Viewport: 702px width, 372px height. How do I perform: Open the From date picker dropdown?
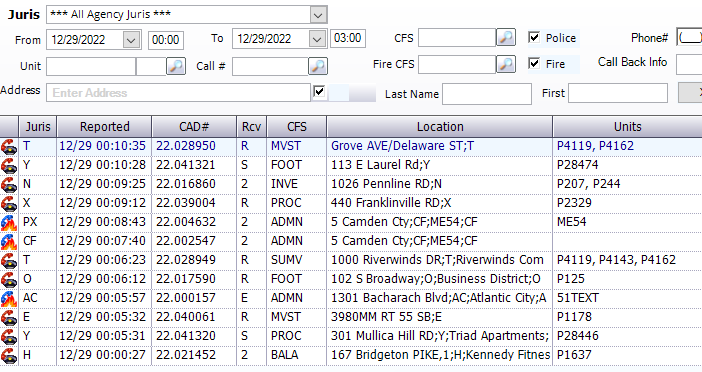131,40
